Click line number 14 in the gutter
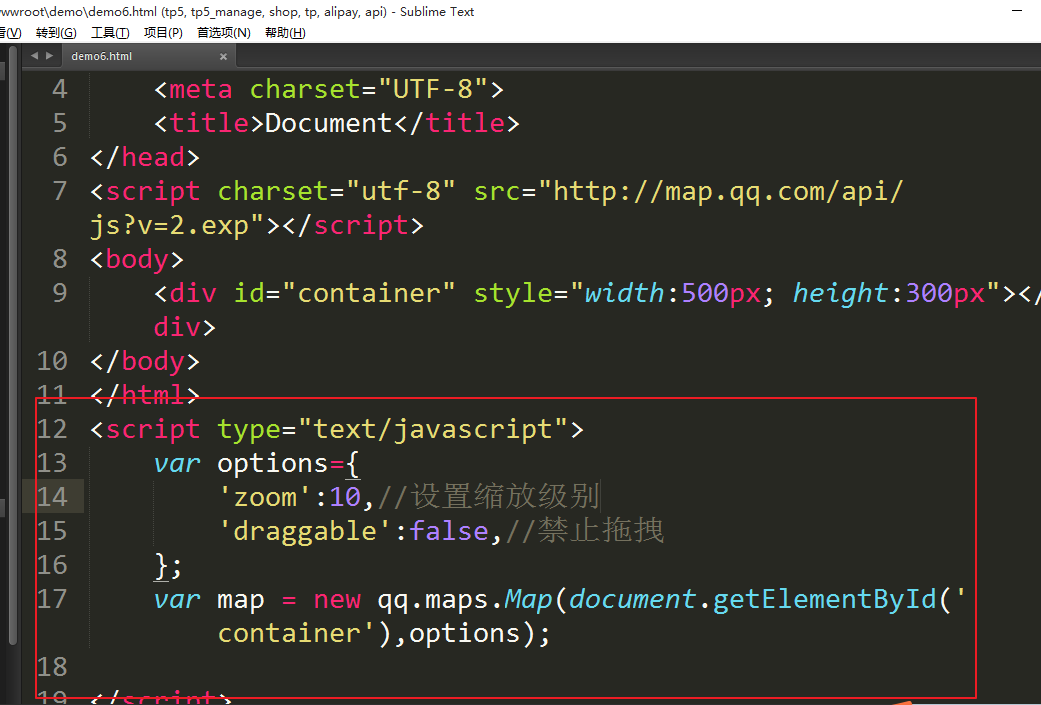 pos(52,497)
